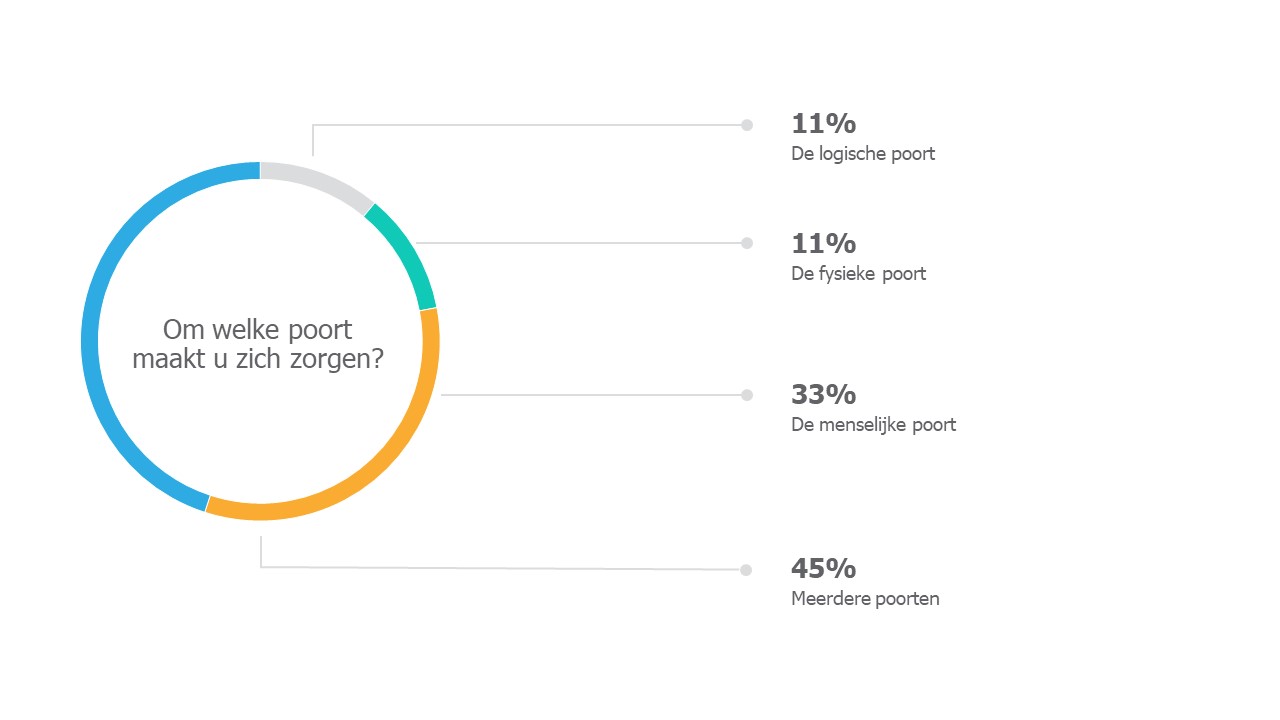This screenshot has height=720, width=1280.
Task: Click the dot endpoint beside 'De logische poort'
Action: (x=746, y=125)
